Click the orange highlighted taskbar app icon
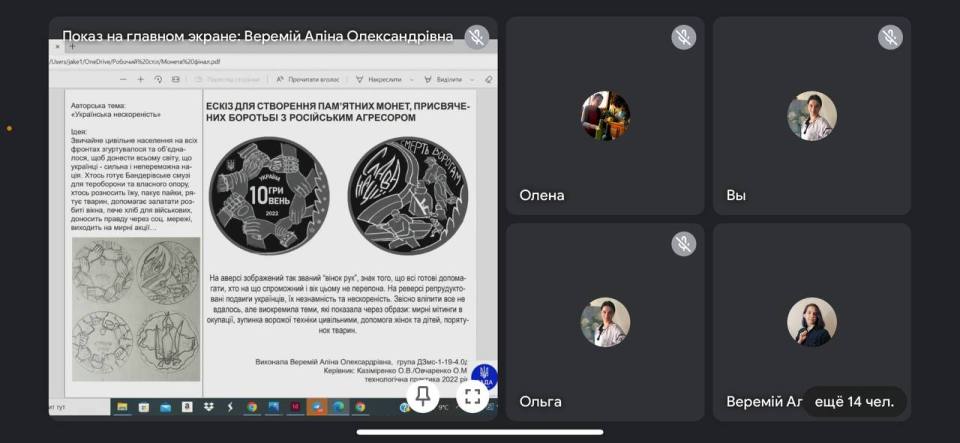The image size is (960, 443). [x=317, y=407]
